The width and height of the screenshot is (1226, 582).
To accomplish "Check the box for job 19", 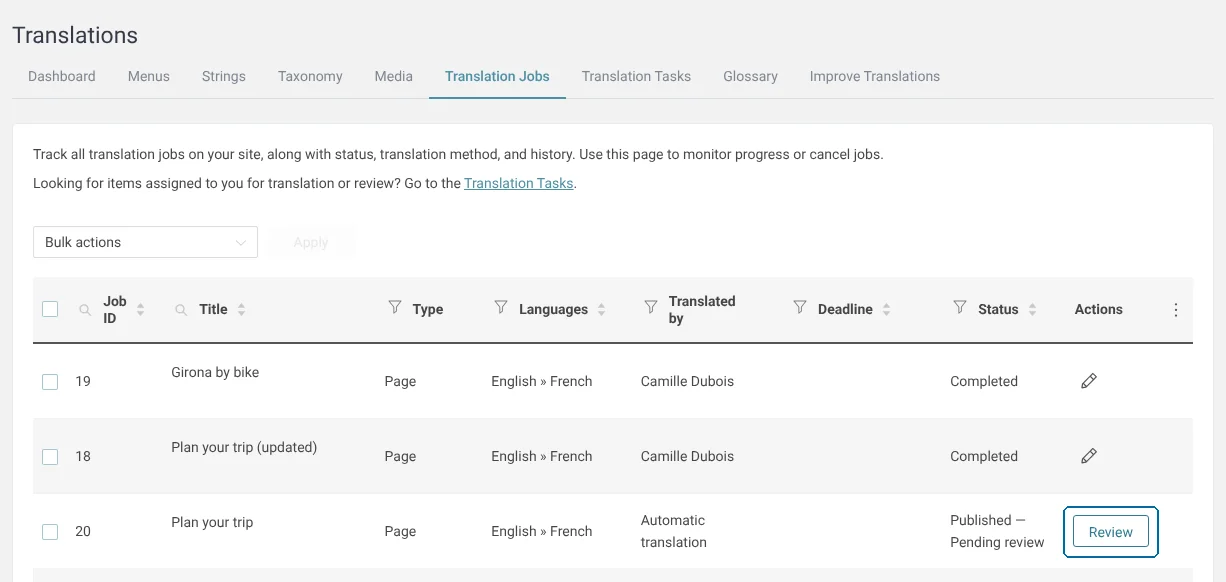I will click(50, 382).
